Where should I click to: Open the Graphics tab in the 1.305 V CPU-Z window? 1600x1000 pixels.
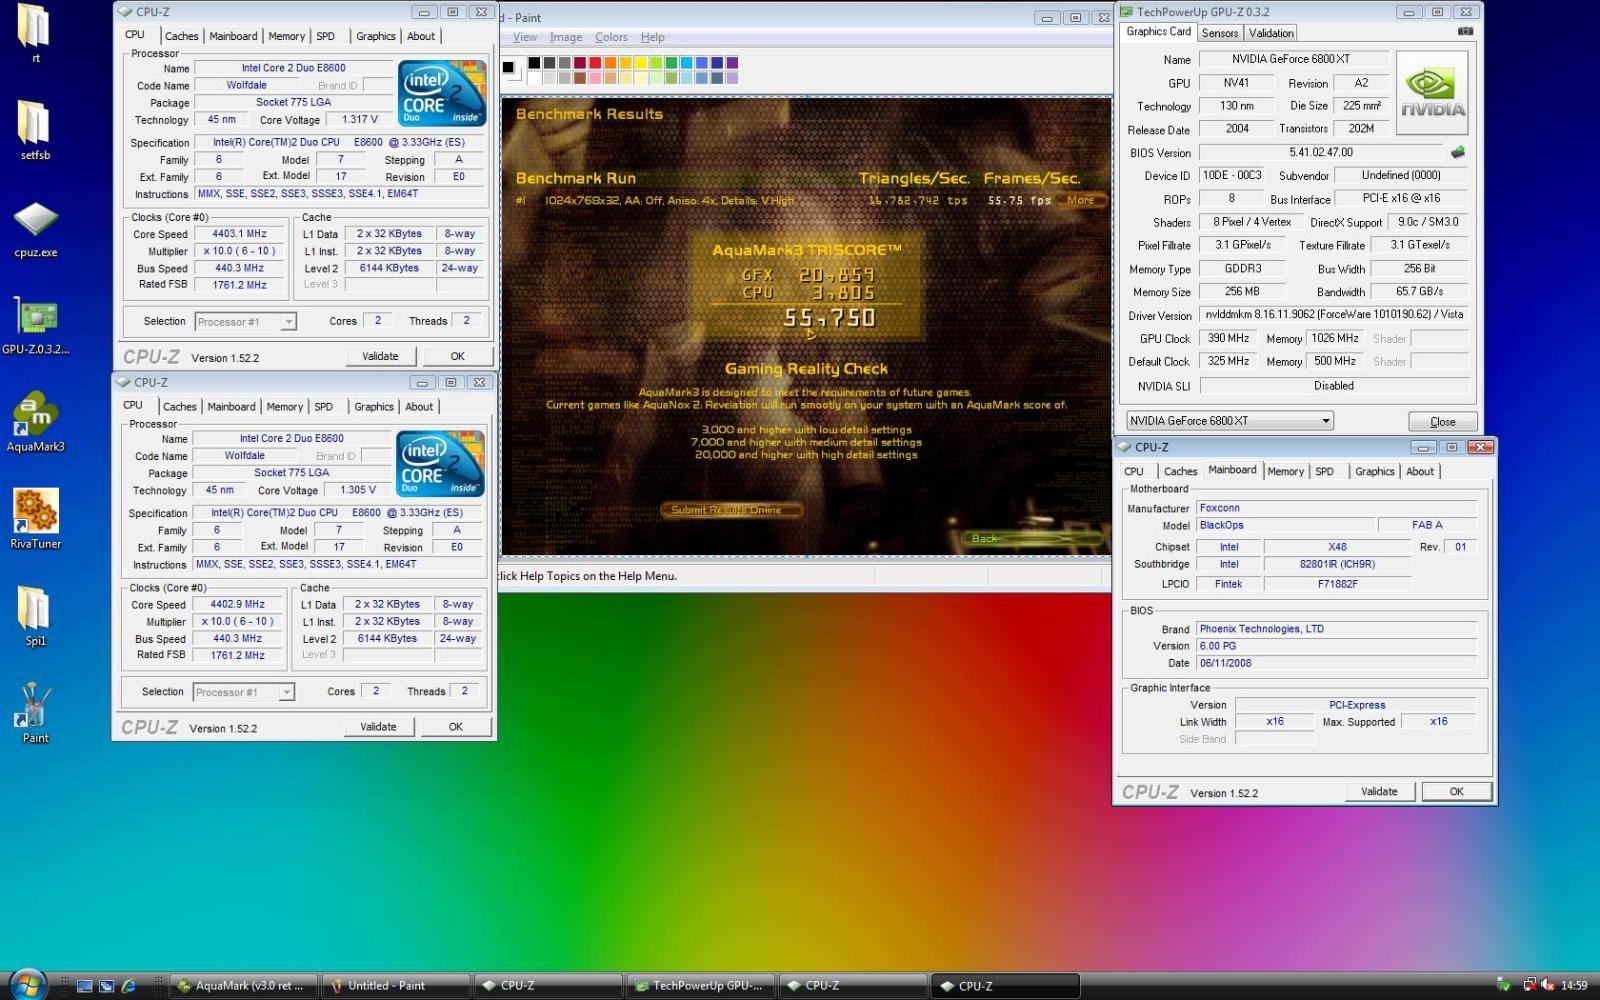click(x=374, y=407)
